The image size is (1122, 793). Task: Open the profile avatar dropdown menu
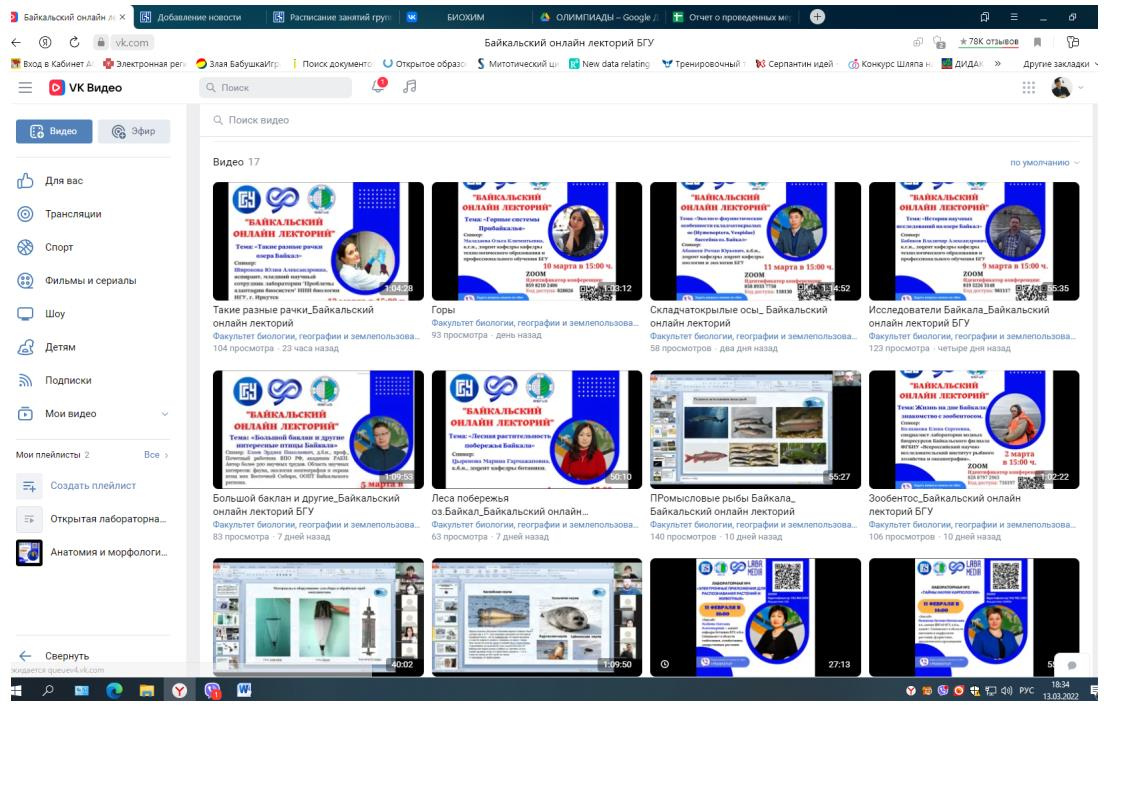pos(1066,88)
